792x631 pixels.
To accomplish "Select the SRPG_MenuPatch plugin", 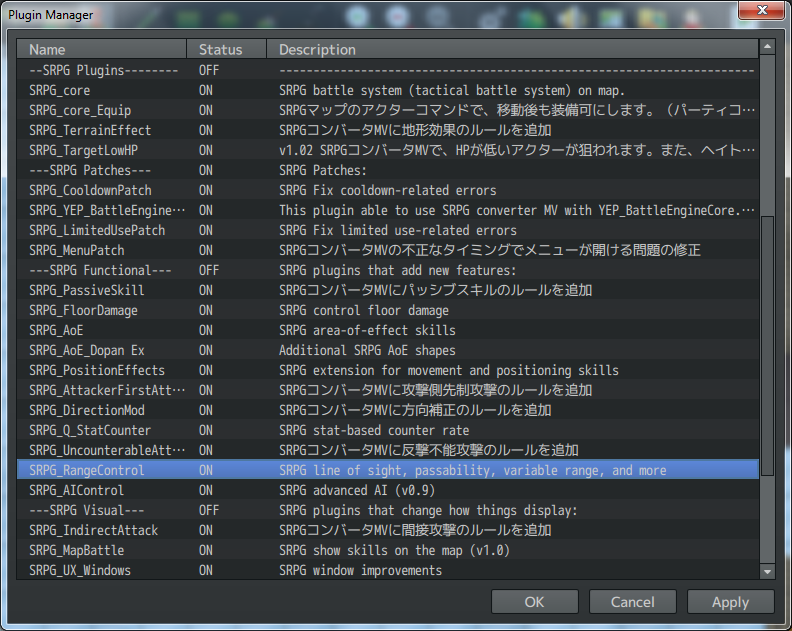I will pos(387,250).
